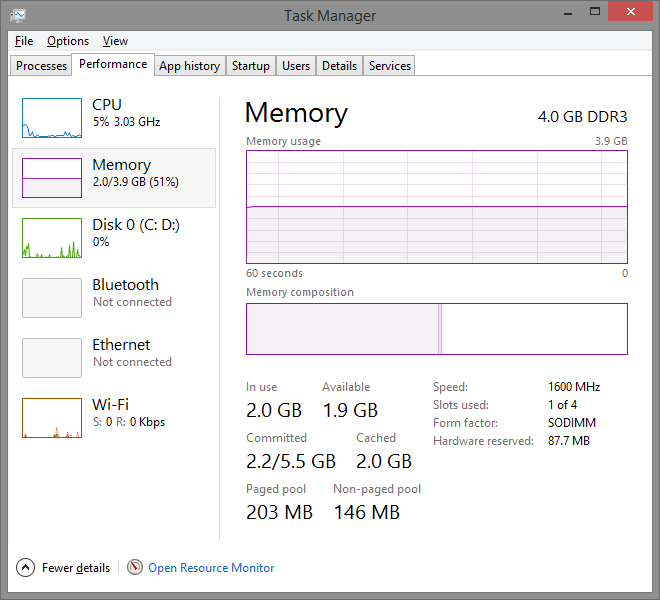660x600 pixels.
Task: Select the Wi-Fi throughput graph thumbnail
Action: [x=52, y=418]
